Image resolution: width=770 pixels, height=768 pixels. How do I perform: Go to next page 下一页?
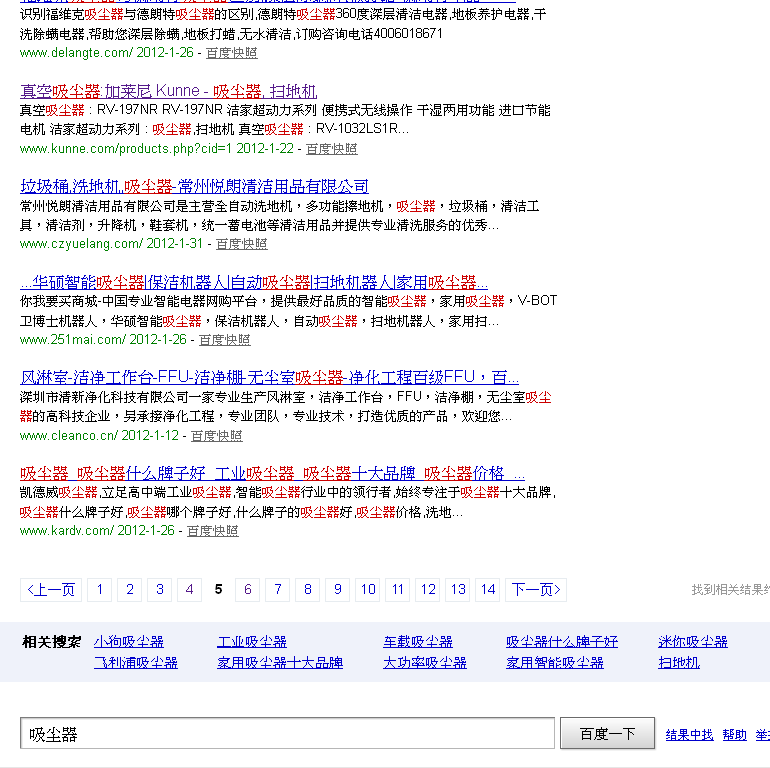coord(536,590)
